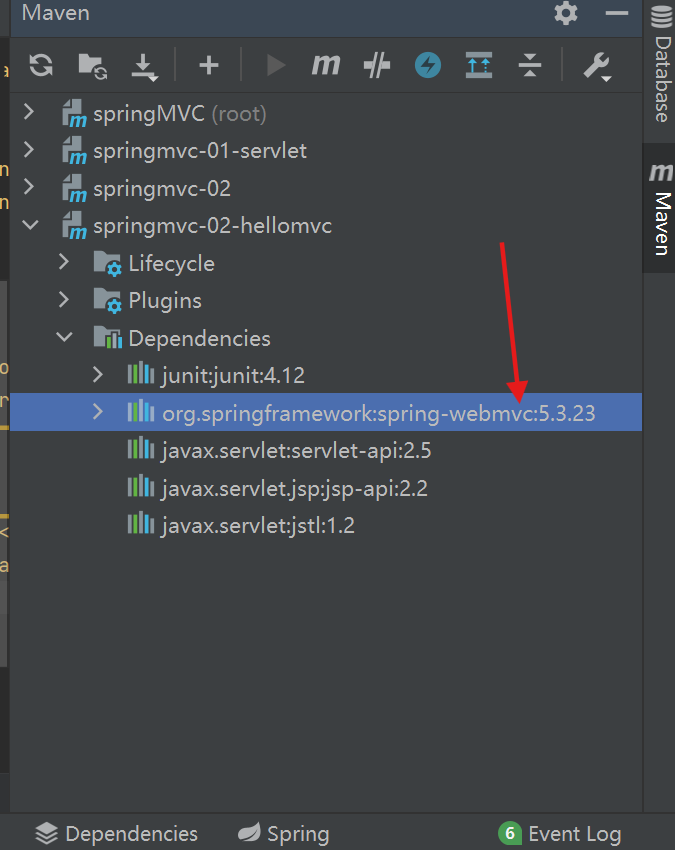Reload all Maven projects
675x850 pixels.
coord(41,66)
